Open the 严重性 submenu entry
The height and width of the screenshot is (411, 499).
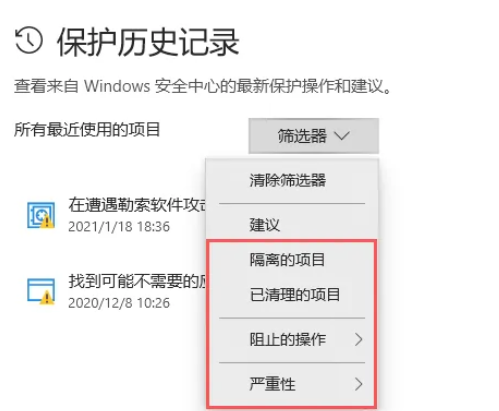(x=292, y=384)
